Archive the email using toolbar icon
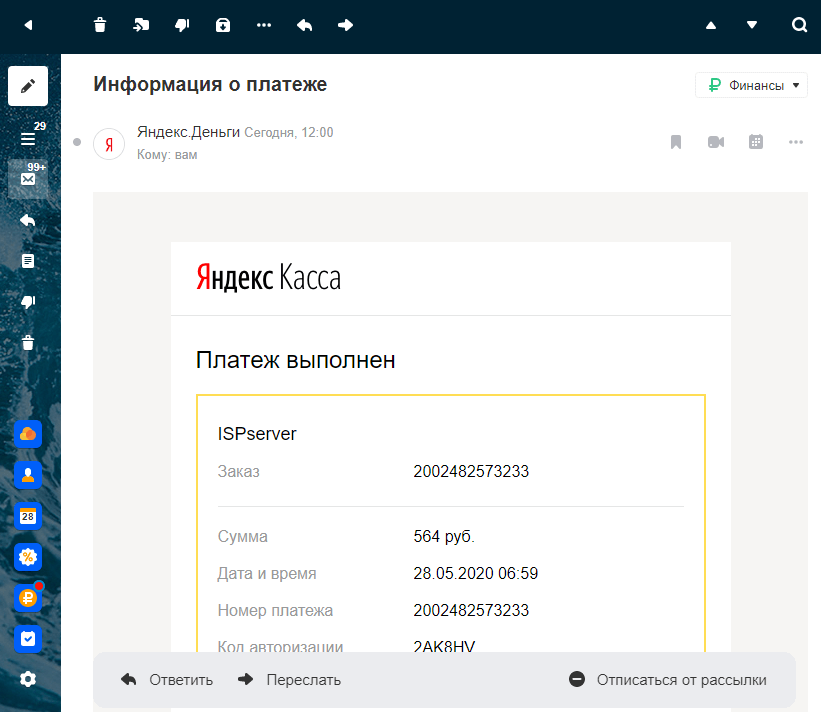The width and height of the screenshot is (821, 712). click(x=223, y=25)
